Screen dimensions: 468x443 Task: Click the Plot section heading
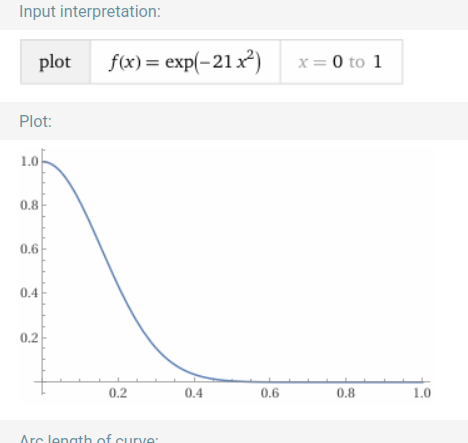point(36,121)
